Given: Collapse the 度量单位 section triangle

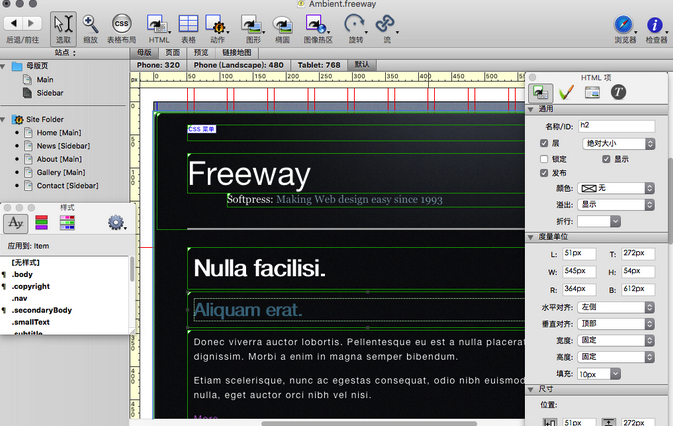Looking at the screenshot, I should point(531,237).
